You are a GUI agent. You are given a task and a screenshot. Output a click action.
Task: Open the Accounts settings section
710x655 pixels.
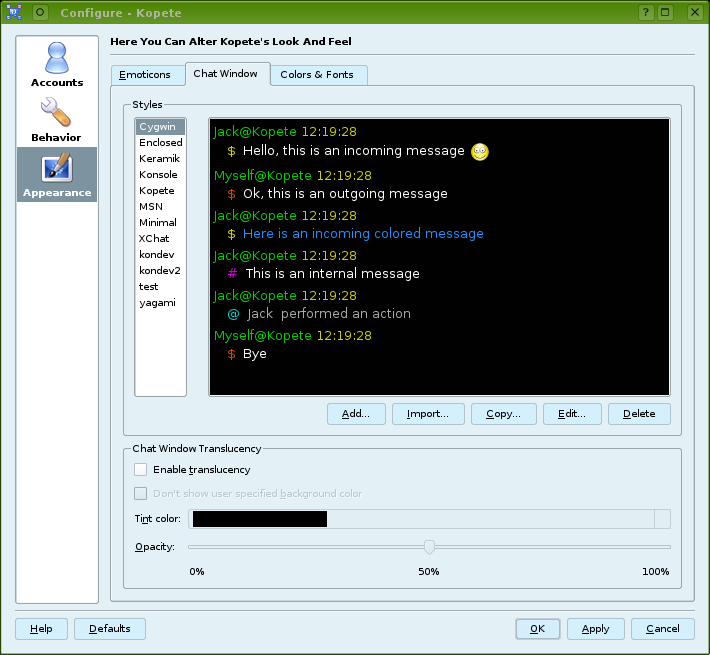57,64
